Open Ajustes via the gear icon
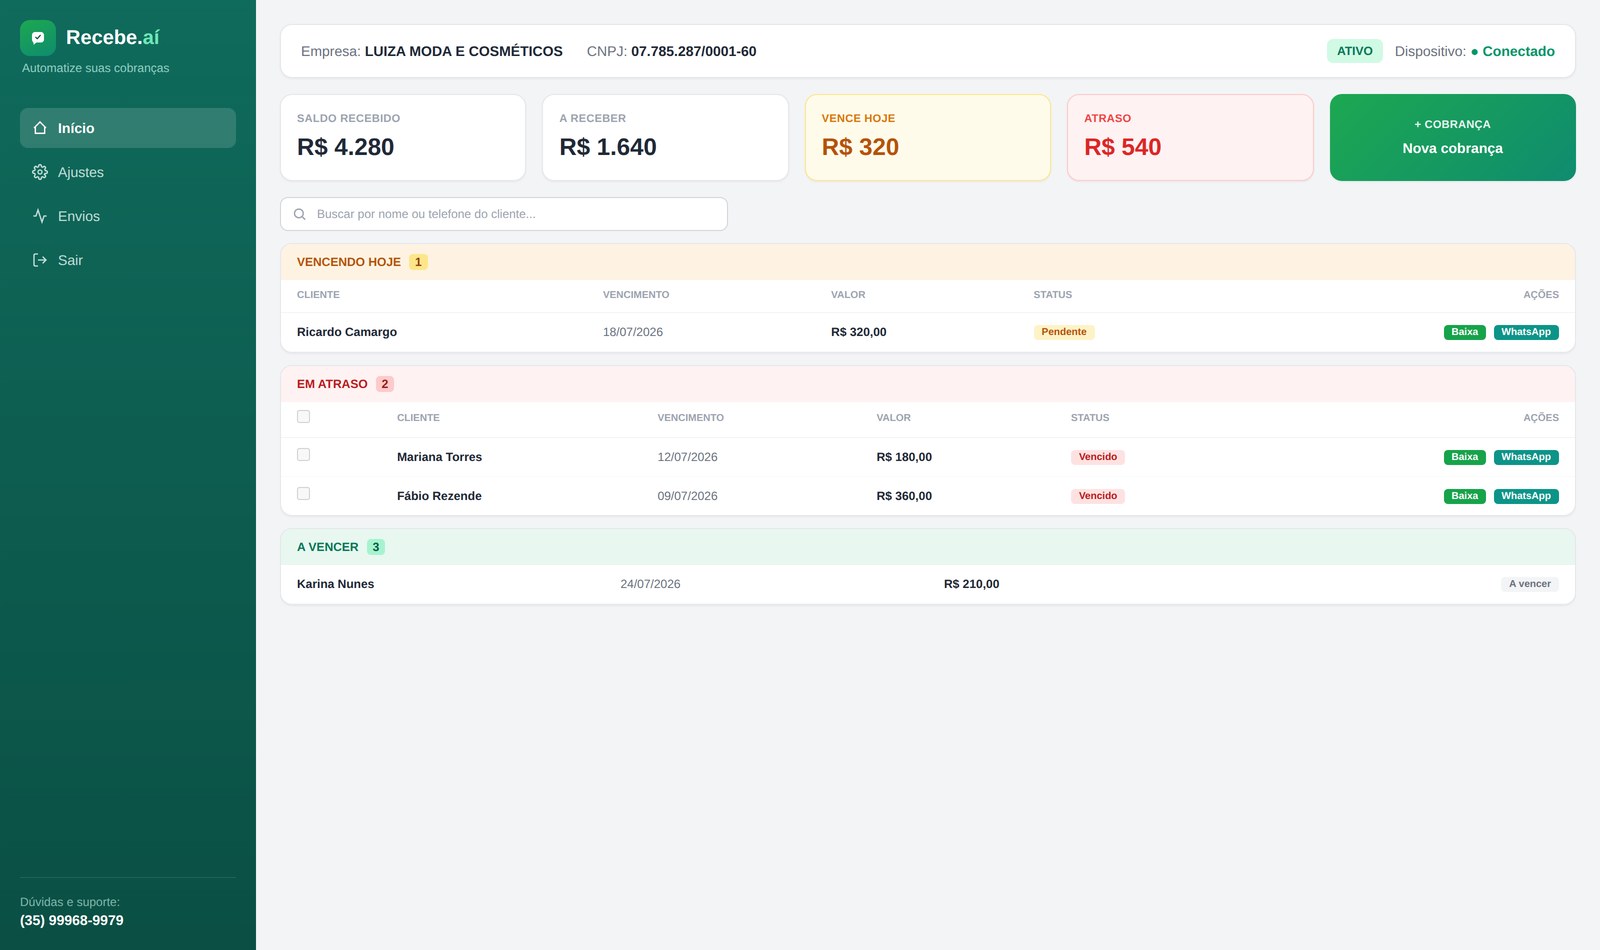The image size is (1600, 950). coord(40,172)
